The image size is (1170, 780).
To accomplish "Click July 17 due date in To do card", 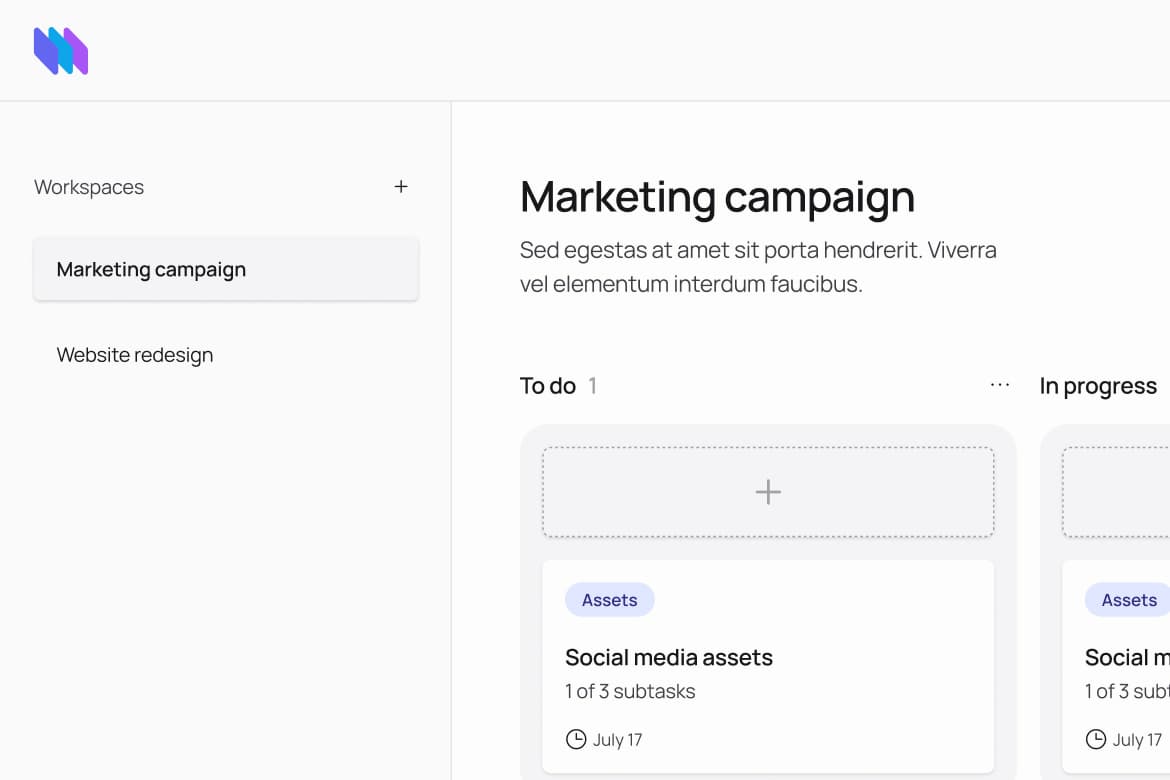I will click(x=617, y=740).
